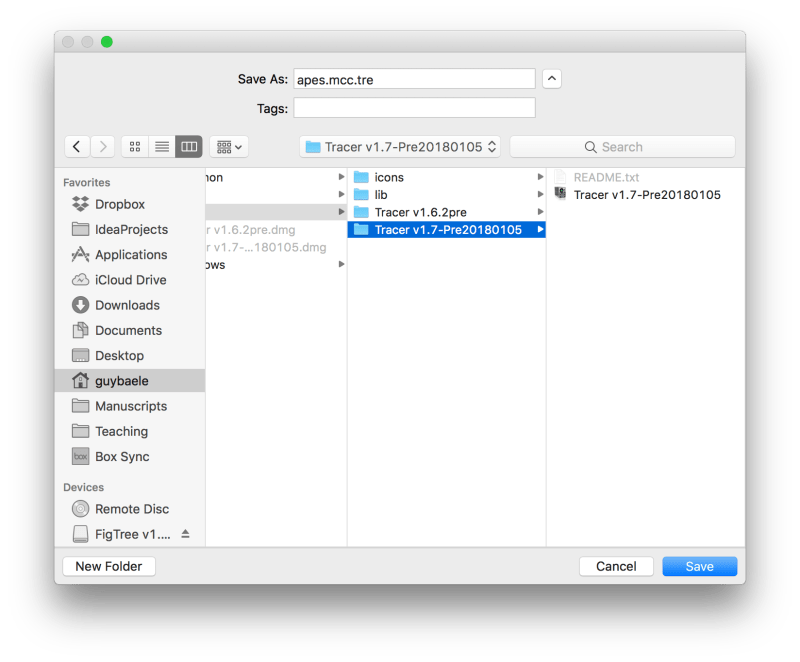Expand the selected Tracer v1.7 folder arrow
Image resolution: width=800 pixels, height=662 pixels.
pos(540,230)
